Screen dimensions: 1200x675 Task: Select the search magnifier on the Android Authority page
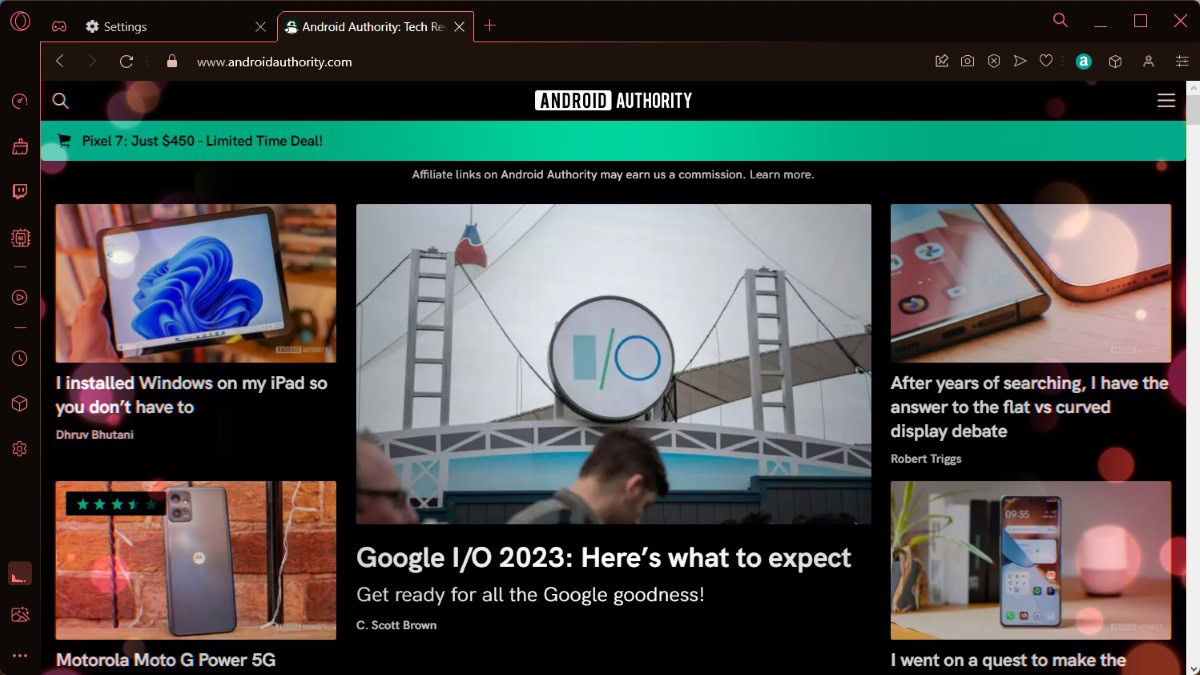click(60, 100)
